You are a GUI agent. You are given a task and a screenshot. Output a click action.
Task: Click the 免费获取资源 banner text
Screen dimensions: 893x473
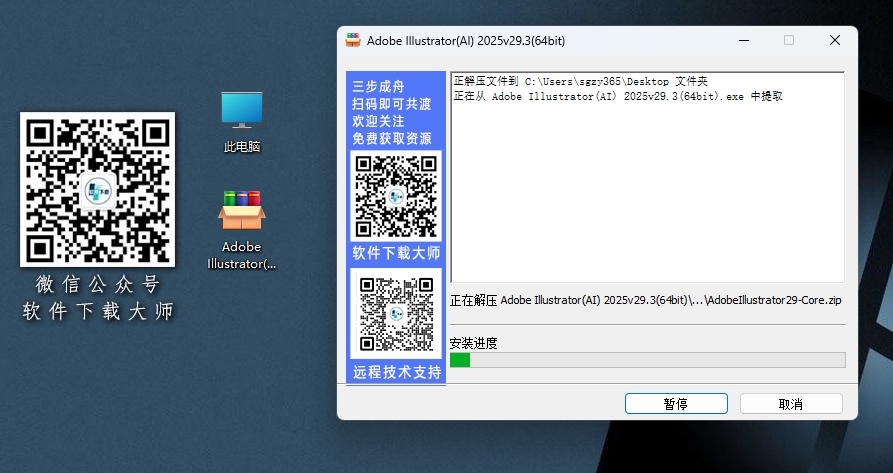[x=392, y=138]
